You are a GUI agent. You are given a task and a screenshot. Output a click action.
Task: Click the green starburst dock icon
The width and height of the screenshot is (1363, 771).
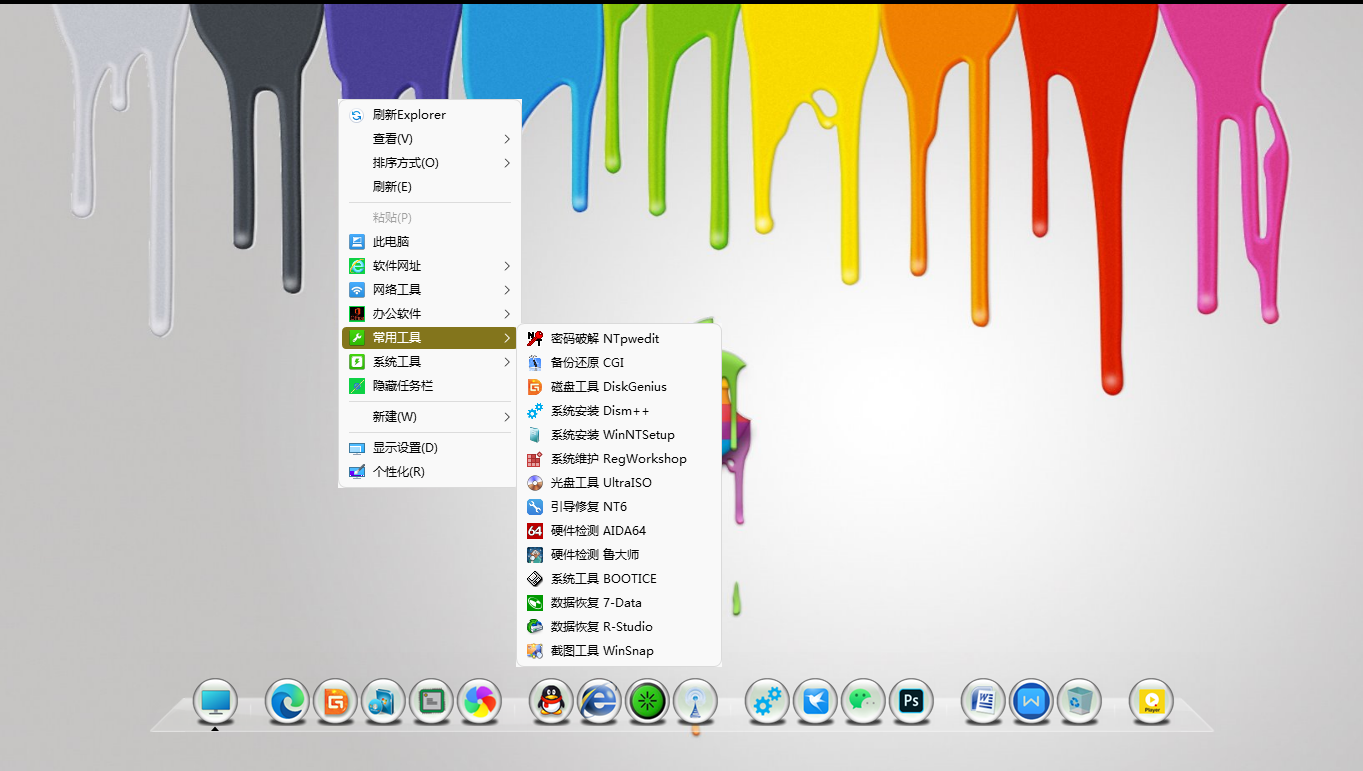(647, 701)
